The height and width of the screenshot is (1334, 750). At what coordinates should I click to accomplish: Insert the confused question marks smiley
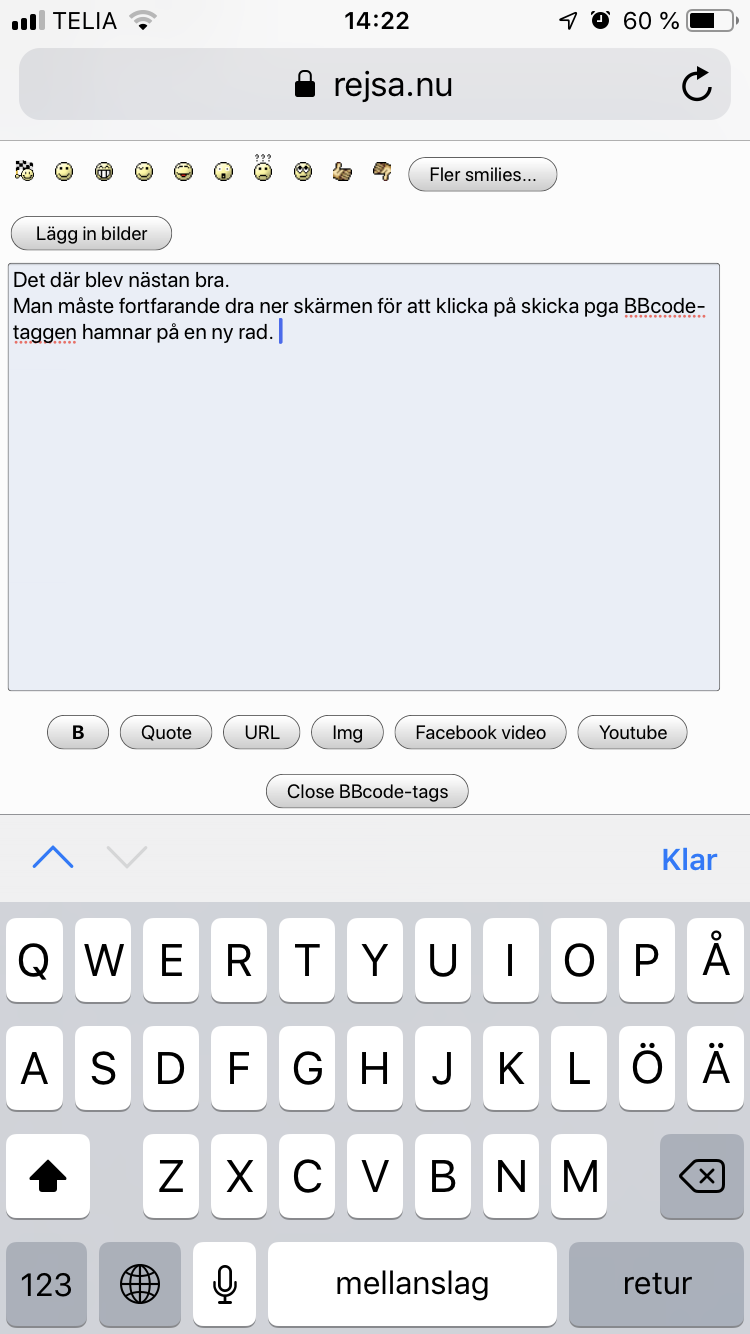(263, 168)
